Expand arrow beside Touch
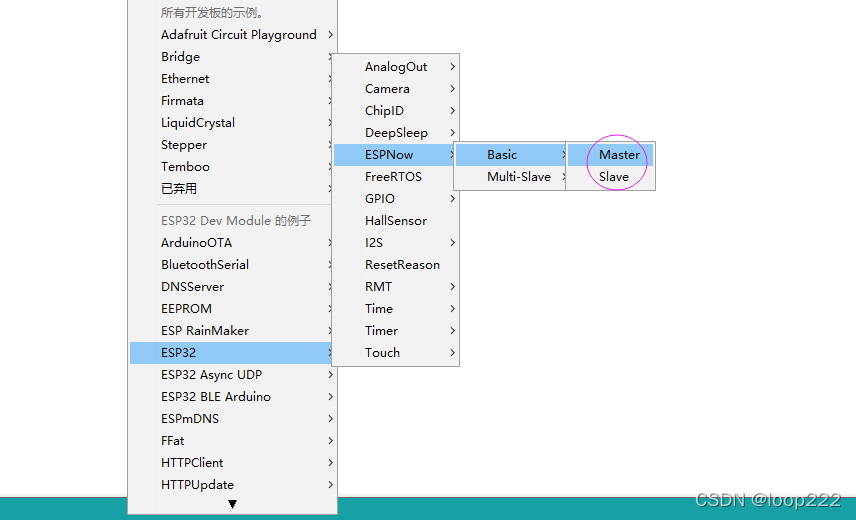 pyautogui.click(x=453, y=352)
